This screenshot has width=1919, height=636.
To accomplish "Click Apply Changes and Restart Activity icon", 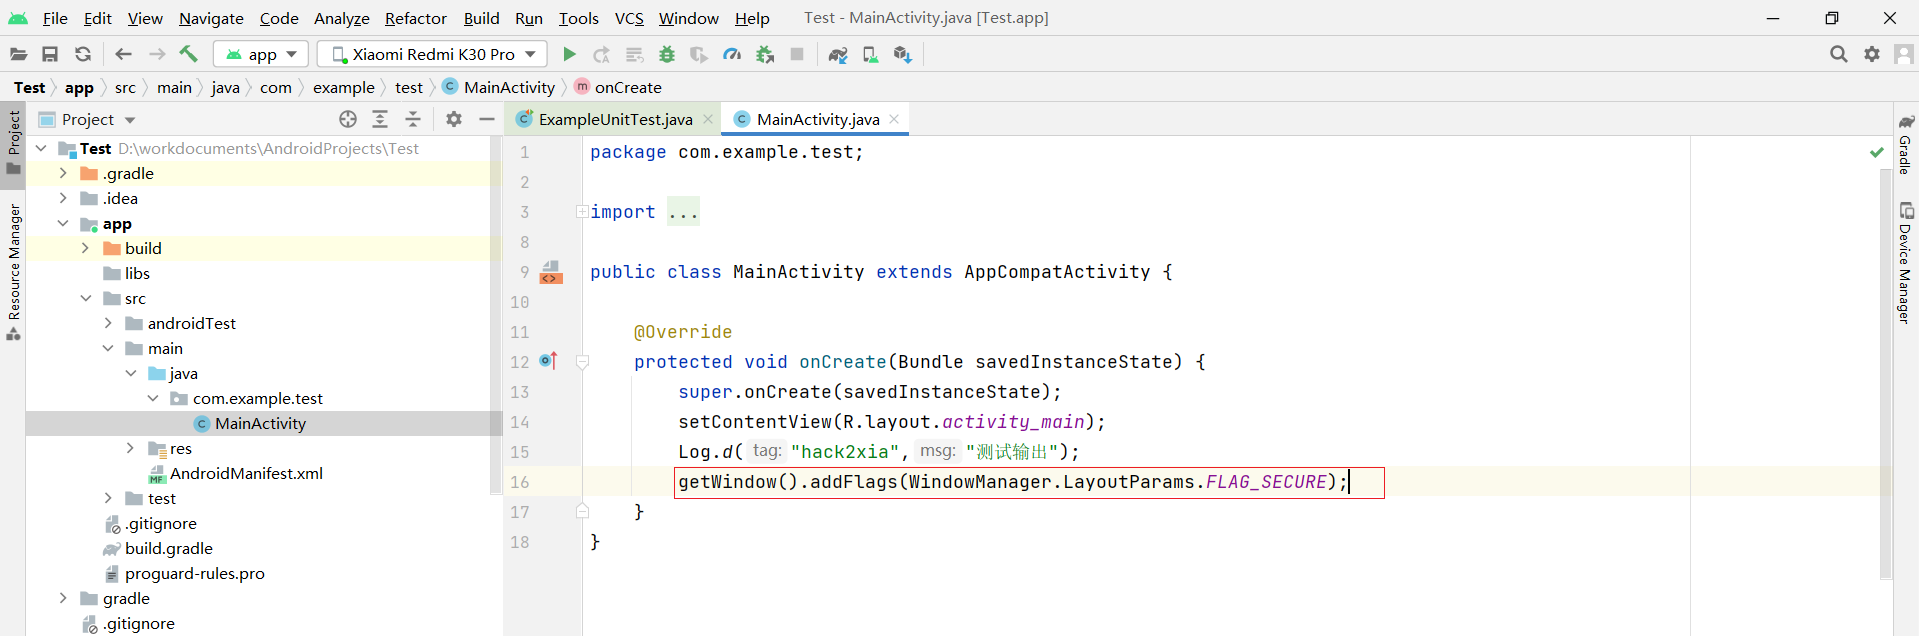I will (601, 54).
